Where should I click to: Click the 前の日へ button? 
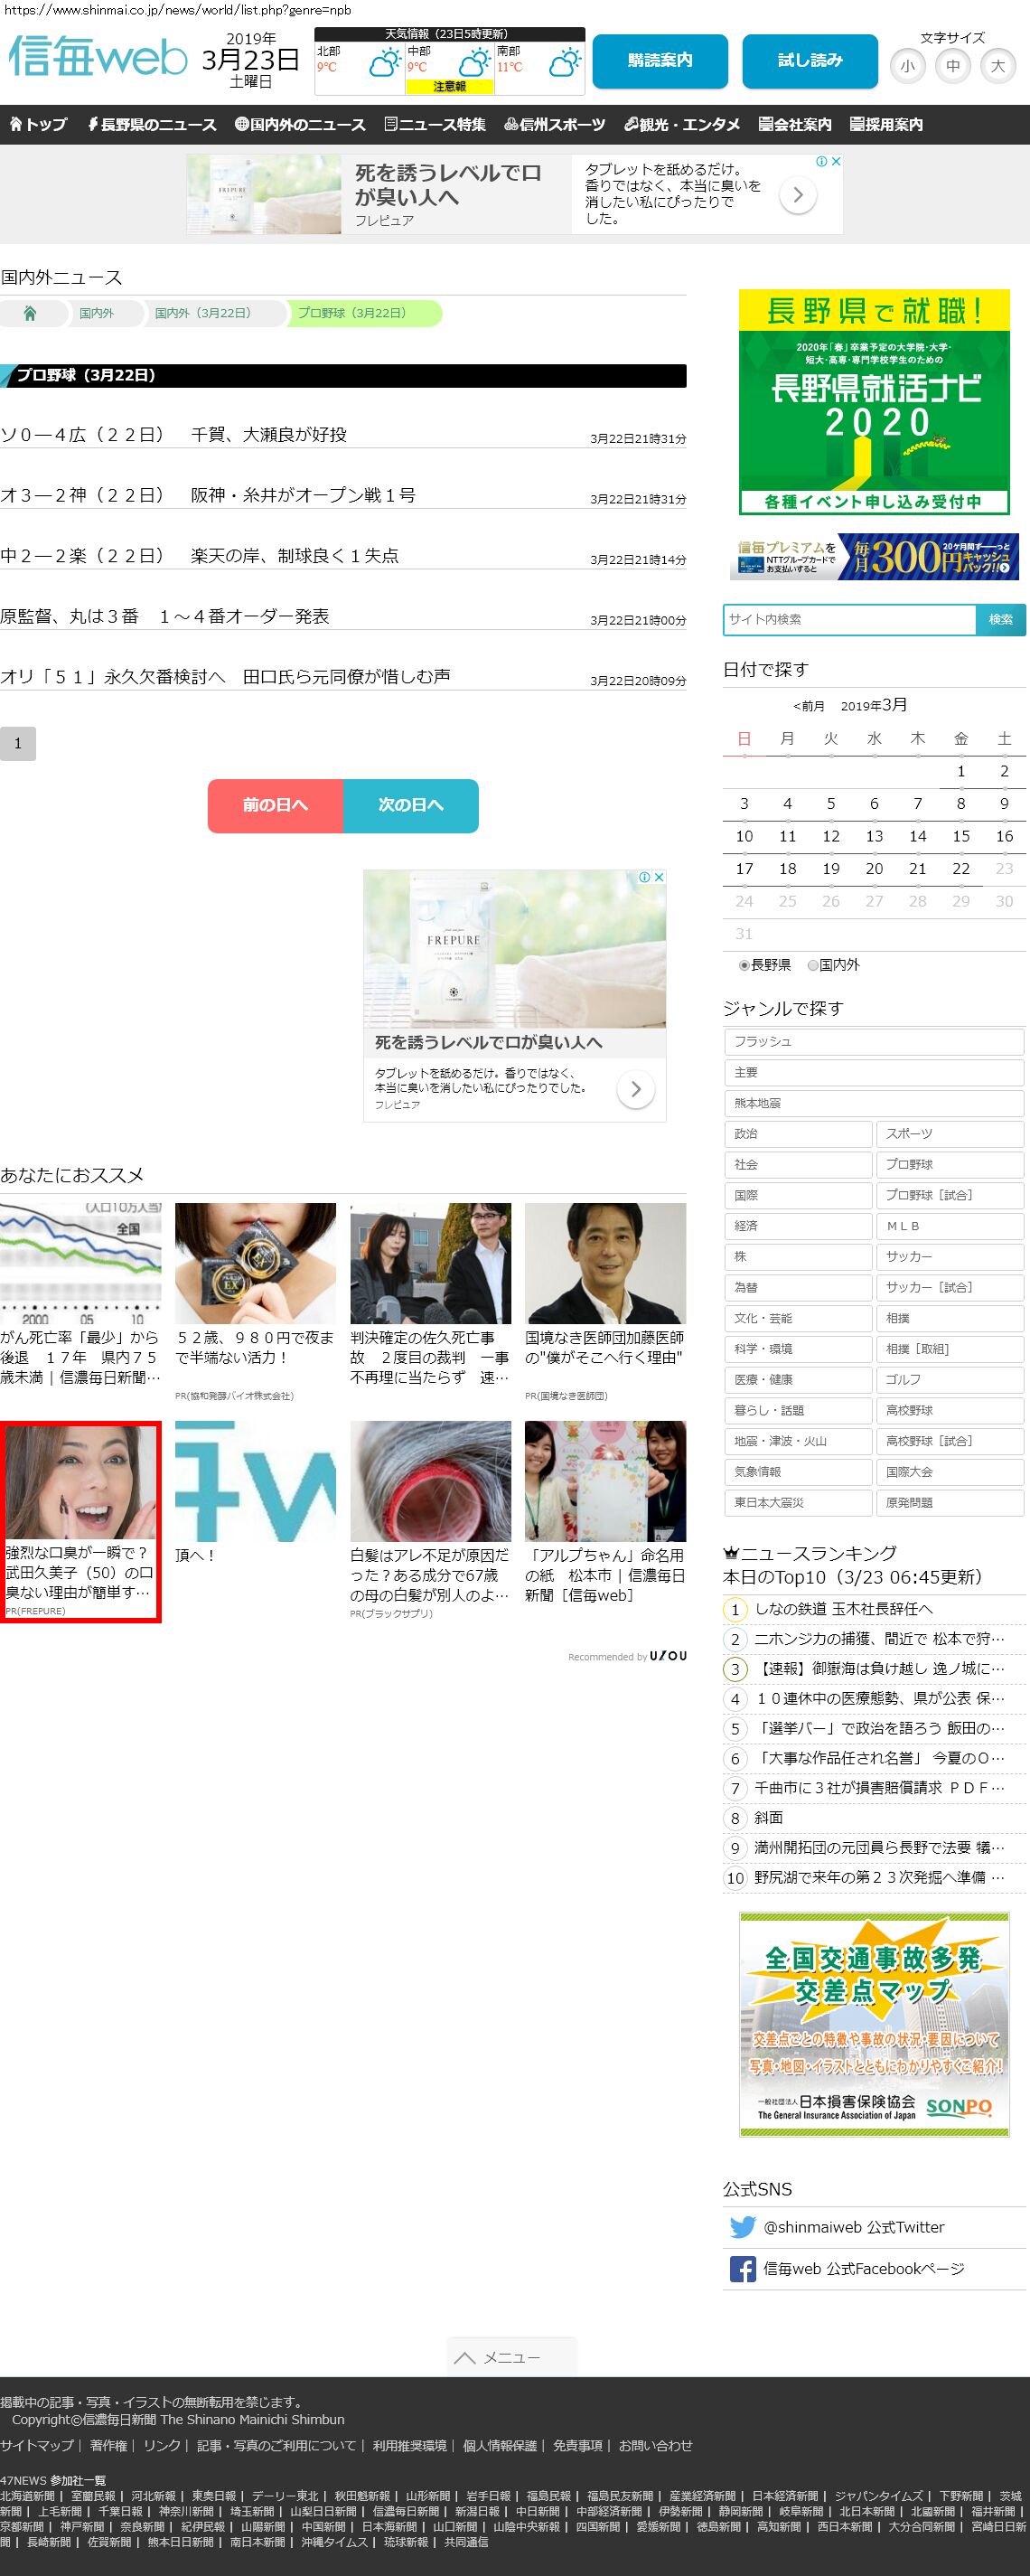click(275, 805)
